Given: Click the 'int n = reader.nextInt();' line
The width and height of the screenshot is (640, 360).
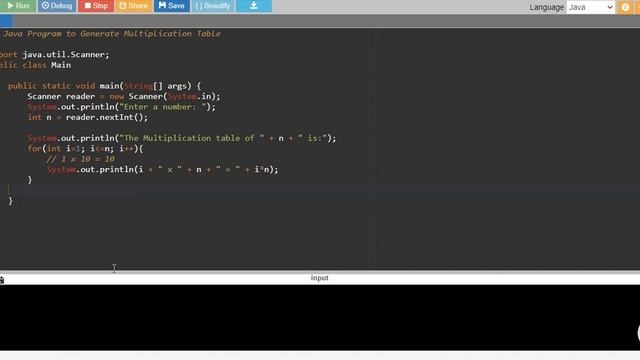Looking at the screenshot, I should pyautogui.click(x=87, y=117).
